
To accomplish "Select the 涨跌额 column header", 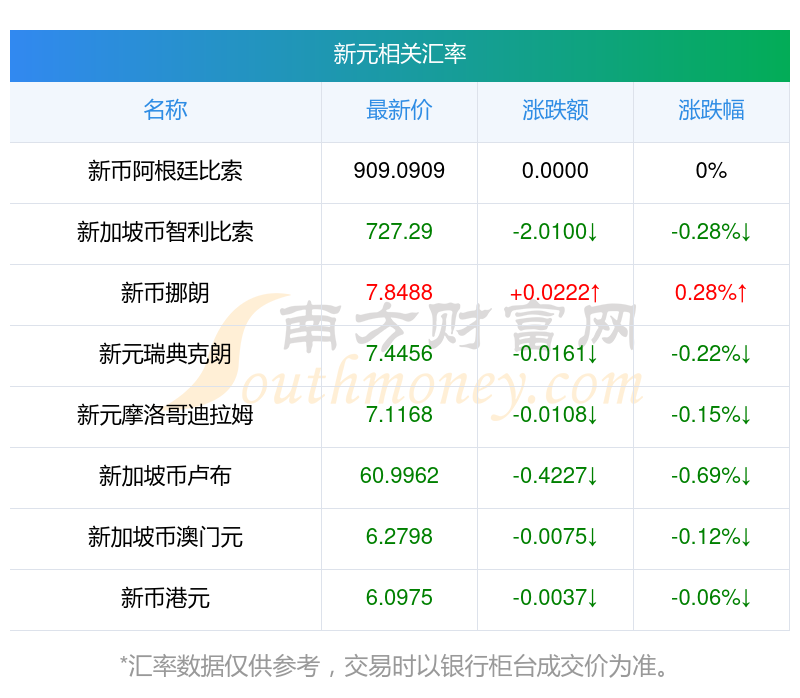I will coord(555,110).
